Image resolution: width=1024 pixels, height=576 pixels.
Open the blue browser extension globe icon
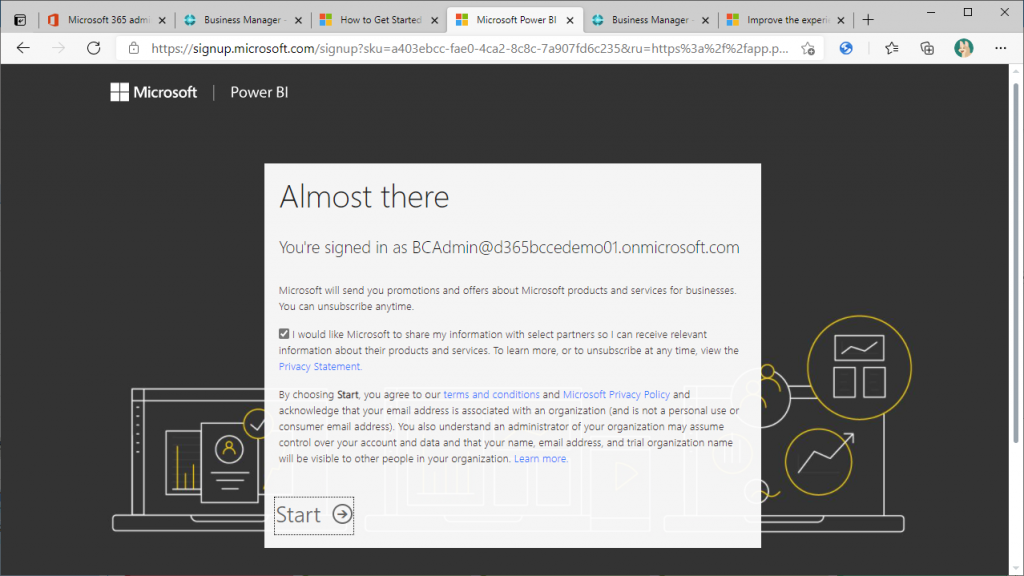coord(846,48)
